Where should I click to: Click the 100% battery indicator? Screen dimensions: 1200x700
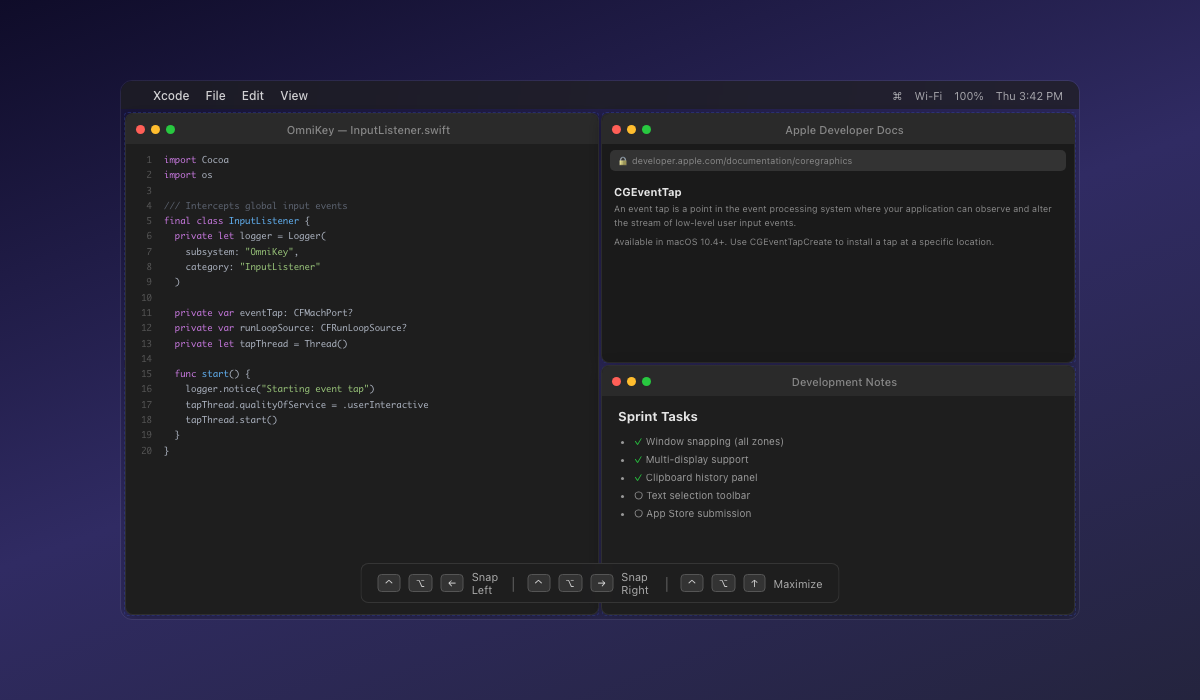click(968, 96)
